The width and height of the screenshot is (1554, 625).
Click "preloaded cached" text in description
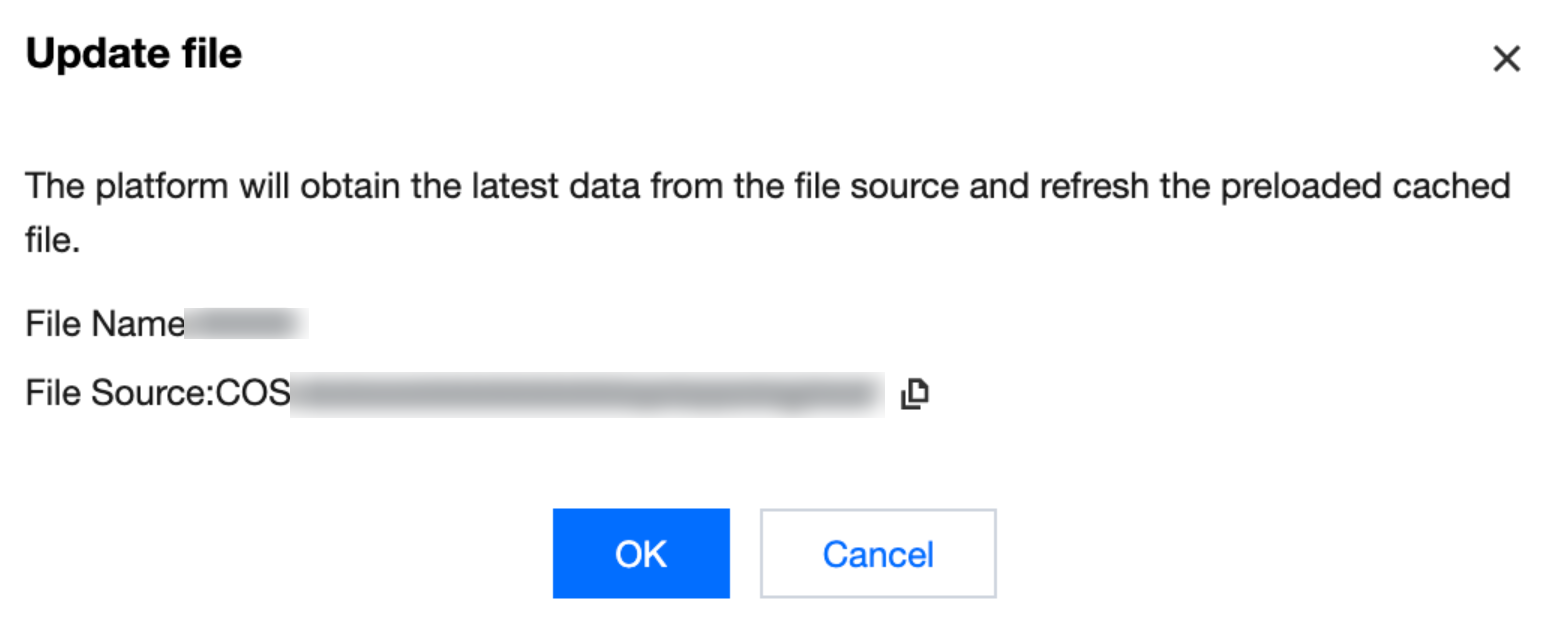[1370, 187]
